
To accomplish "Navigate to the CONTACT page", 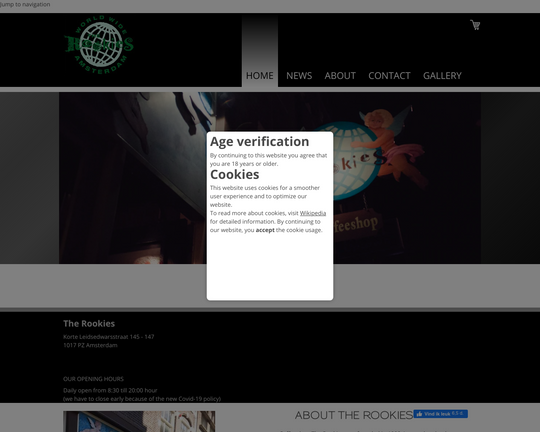I will tap(389, 75).
